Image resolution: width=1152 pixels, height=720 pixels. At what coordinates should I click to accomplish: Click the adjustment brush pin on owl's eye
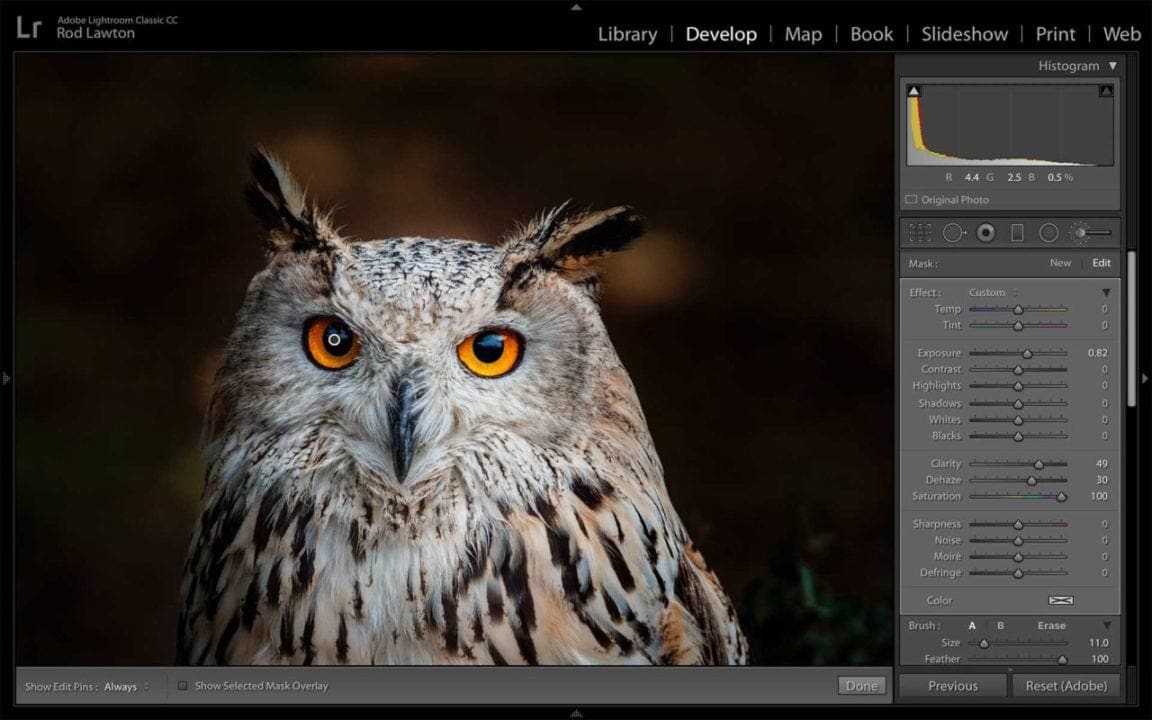334,340
